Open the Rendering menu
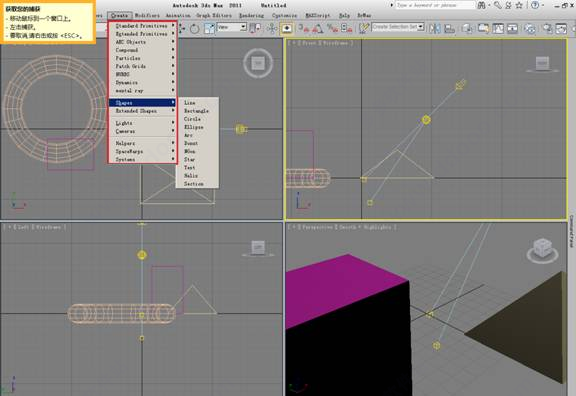576x396 pixels. (x=252, y=15)
